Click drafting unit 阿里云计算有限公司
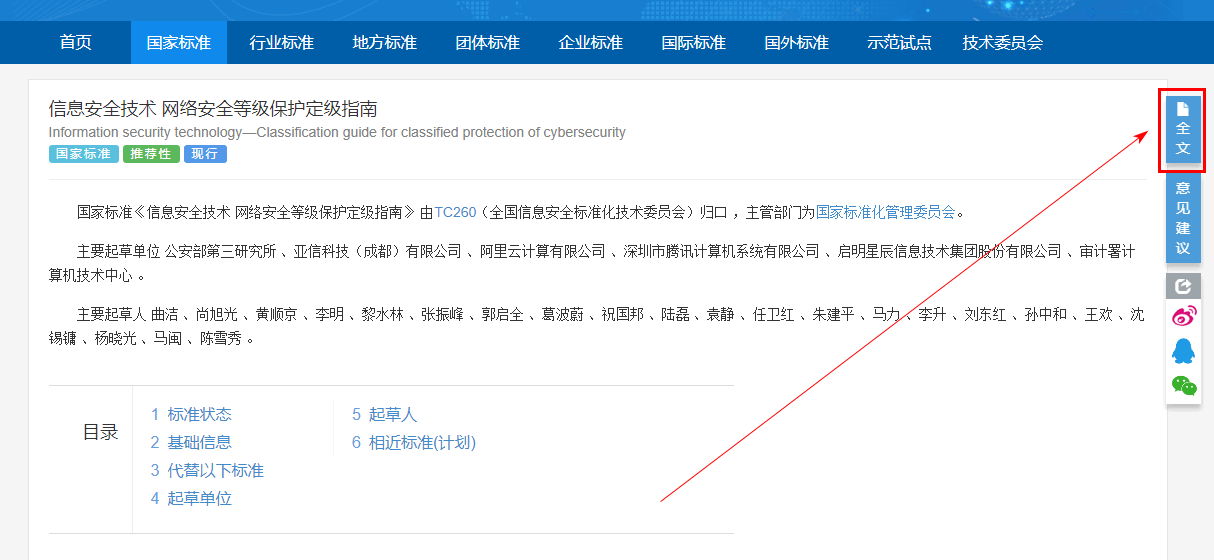This screenshot has height=560, width=1214. coord(543,251)
